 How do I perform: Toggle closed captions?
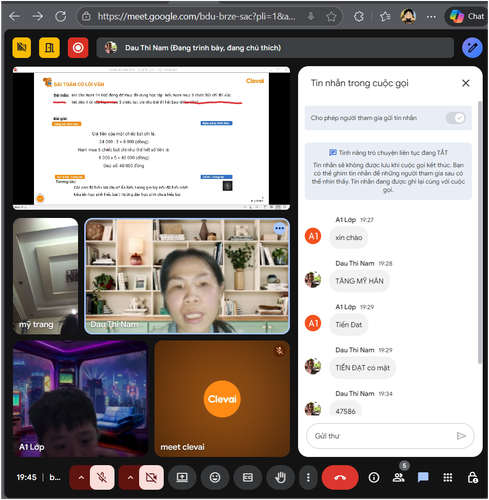click(248, 477)
